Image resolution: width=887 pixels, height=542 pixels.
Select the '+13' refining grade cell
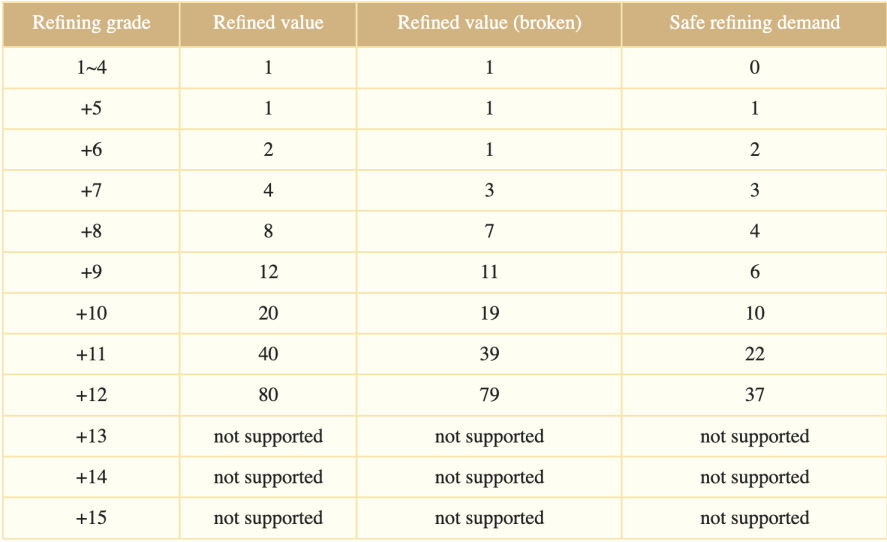tap(91, 436)
